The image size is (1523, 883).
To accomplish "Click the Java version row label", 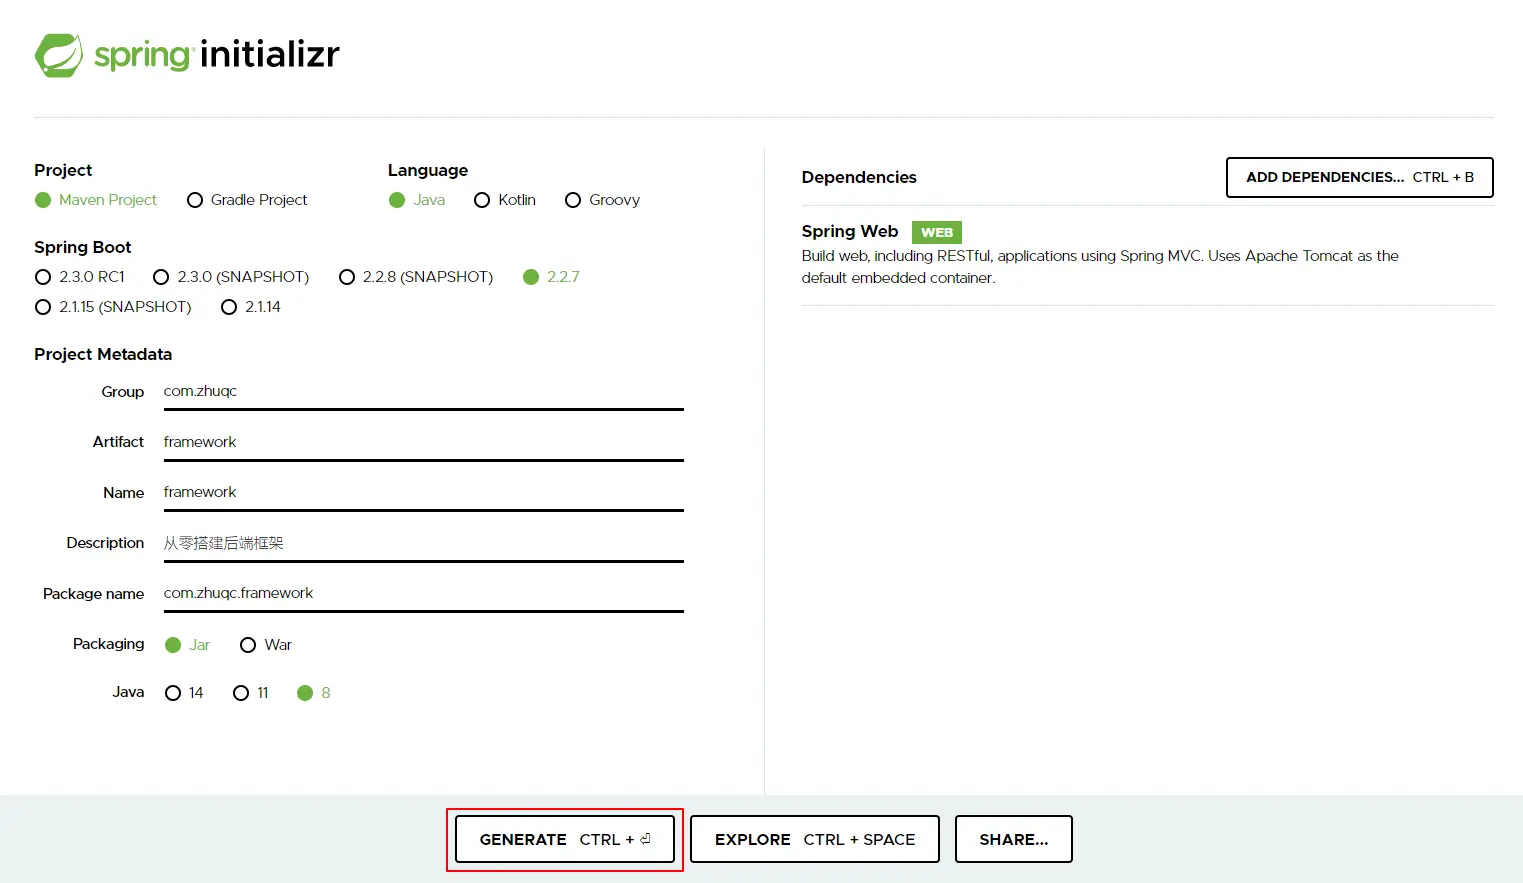I will point(128,692).
